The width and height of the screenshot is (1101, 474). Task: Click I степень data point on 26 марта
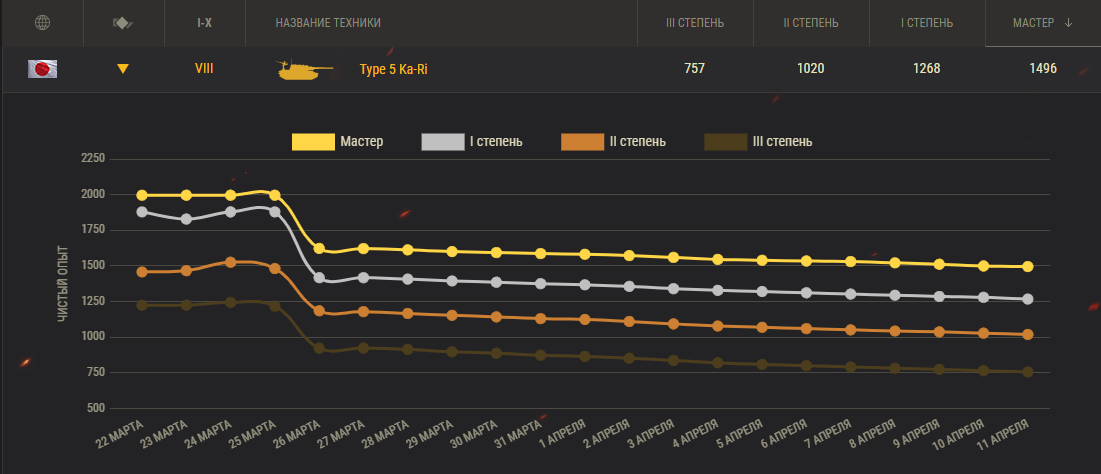319,278
